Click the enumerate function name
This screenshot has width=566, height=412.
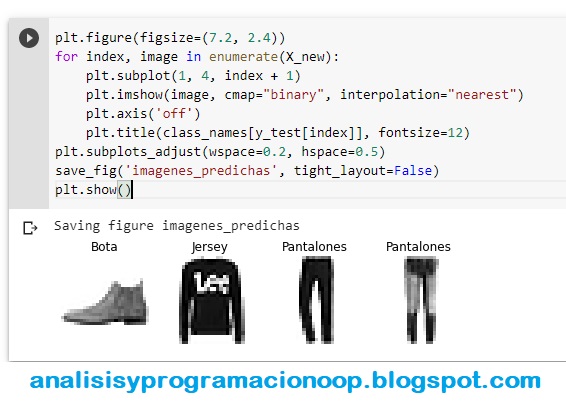click(243, 57)
